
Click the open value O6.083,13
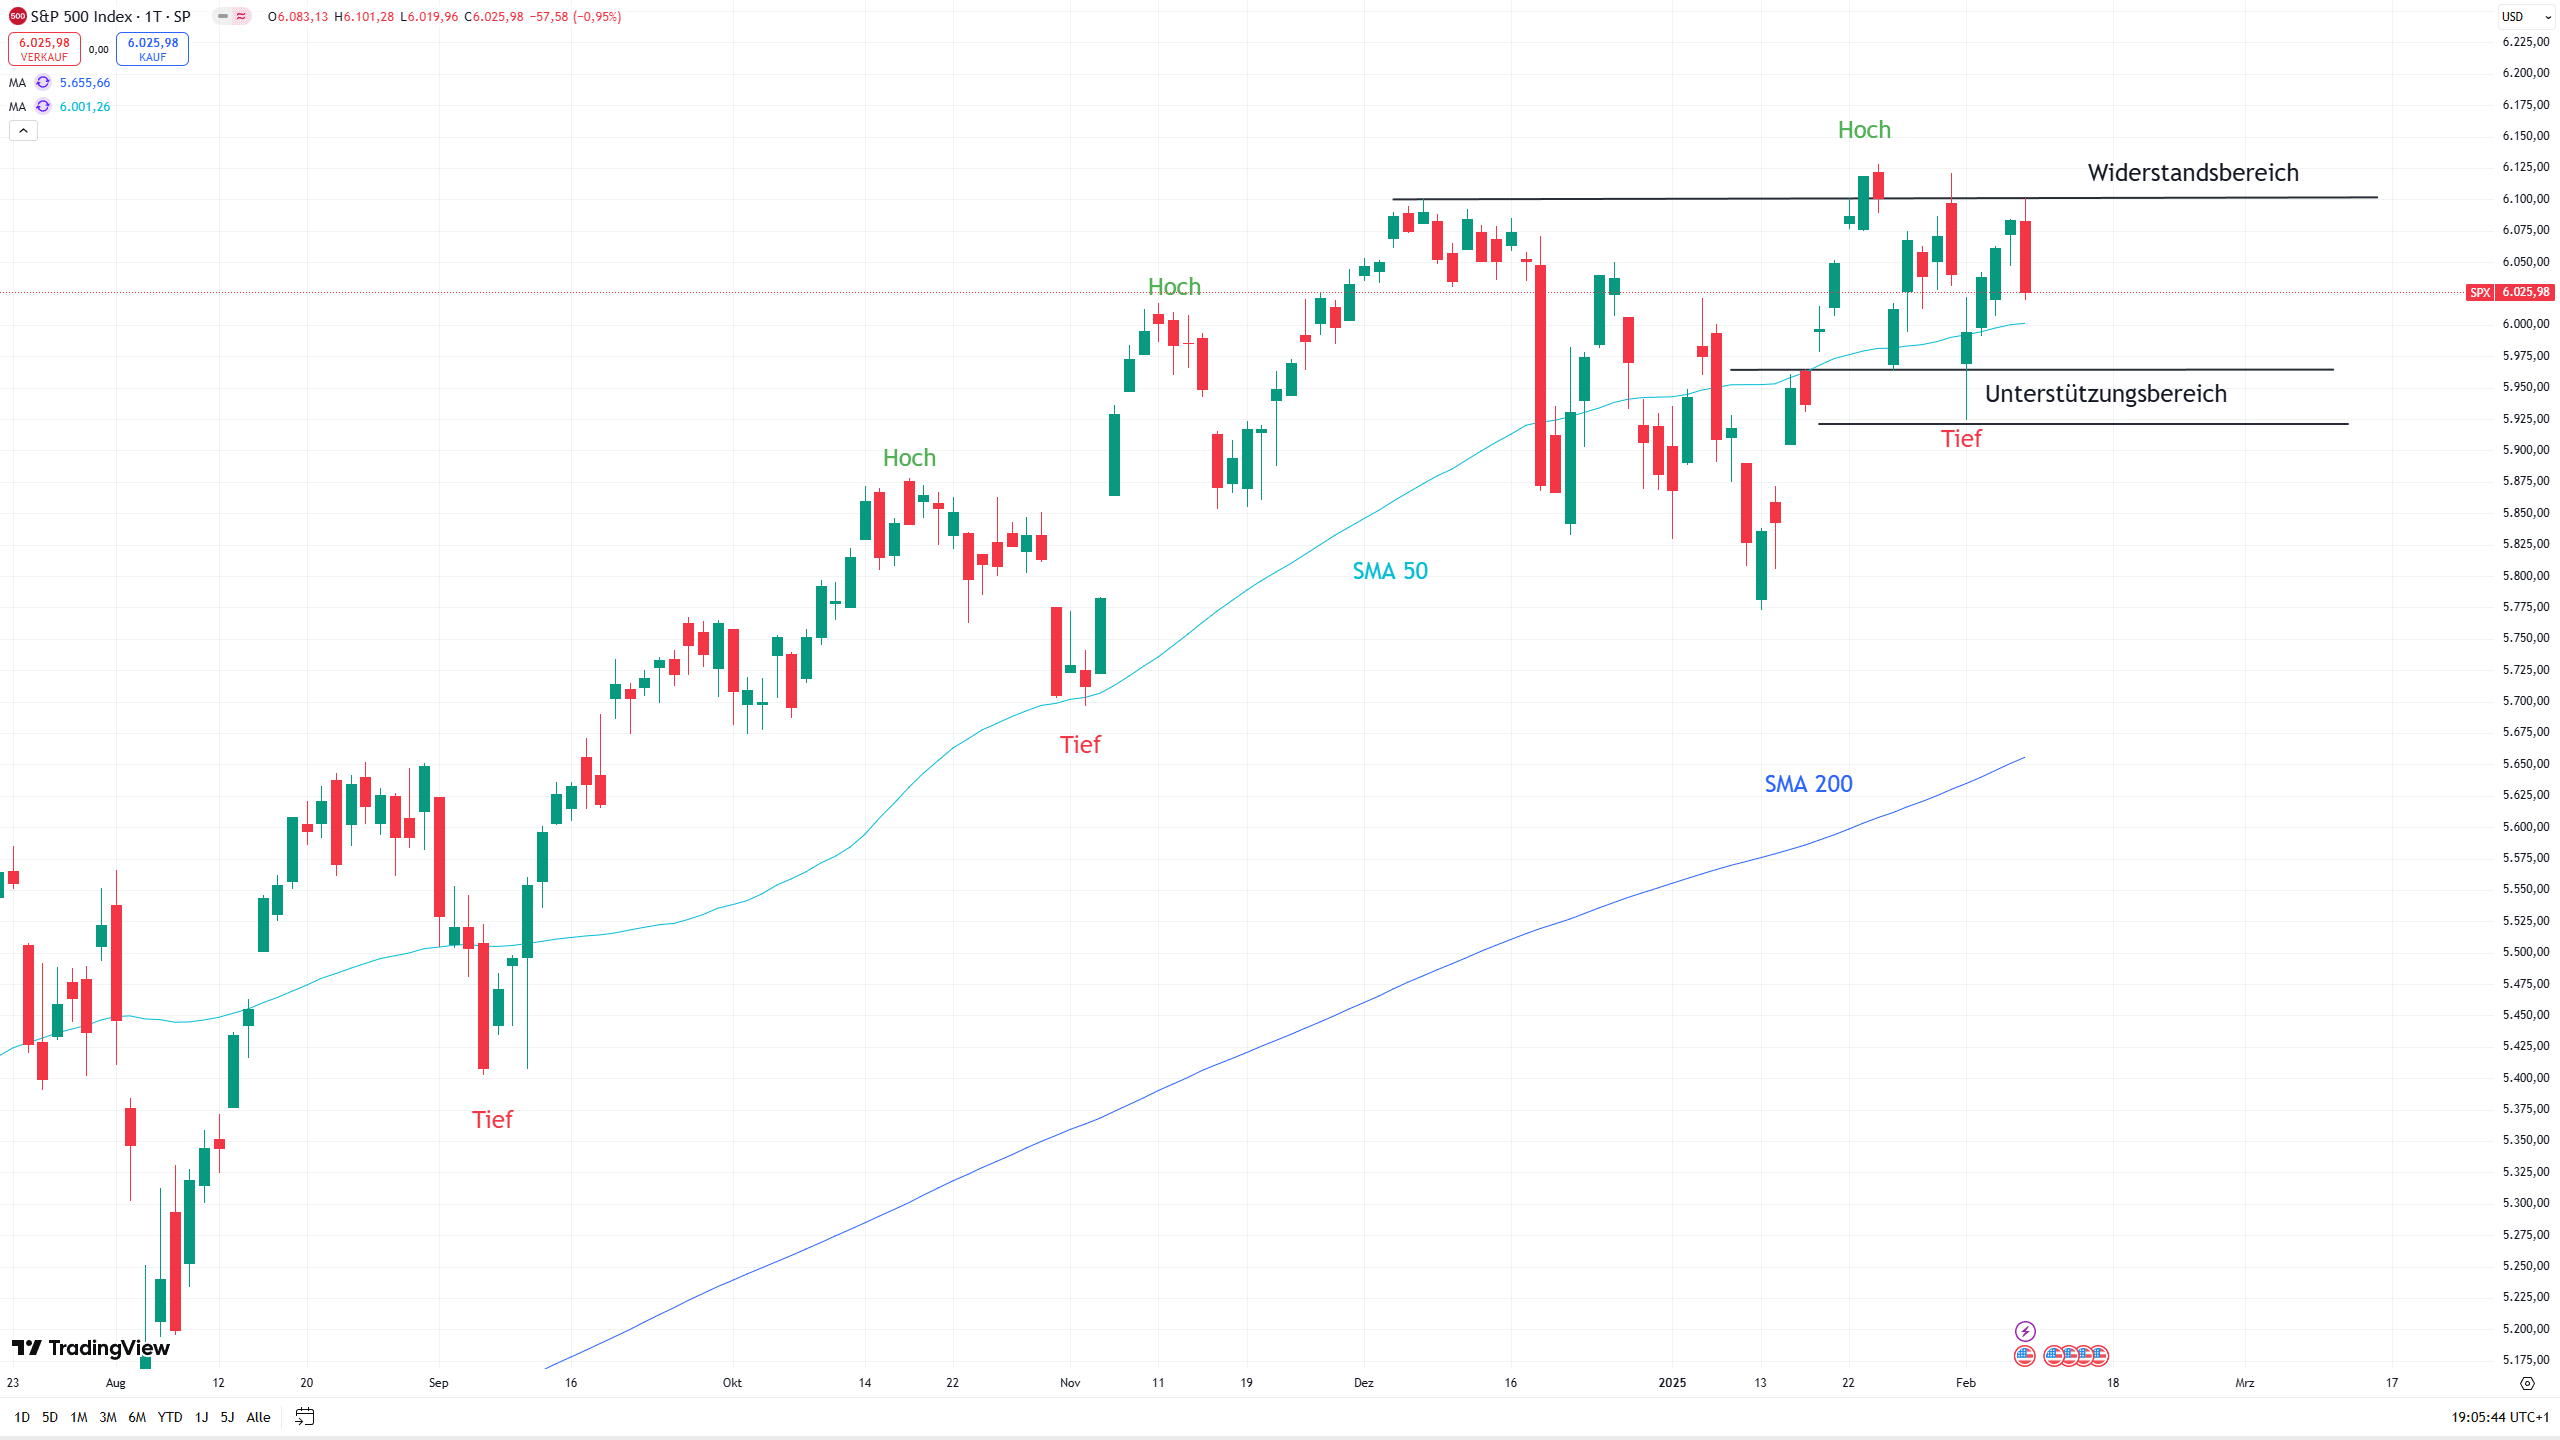point(298,17)
